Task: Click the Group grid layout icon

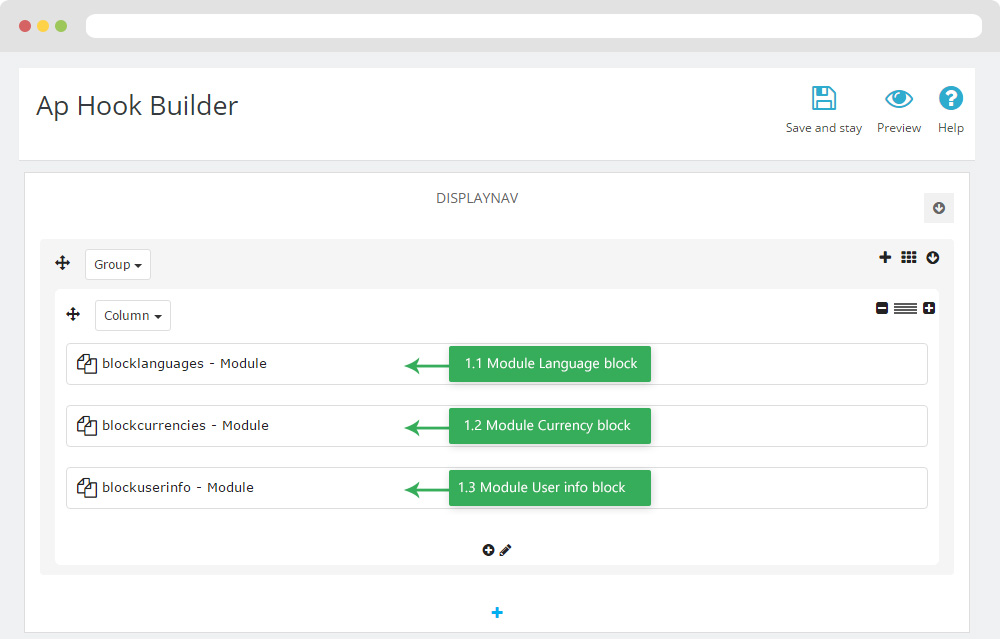Action: pos(908,257)
